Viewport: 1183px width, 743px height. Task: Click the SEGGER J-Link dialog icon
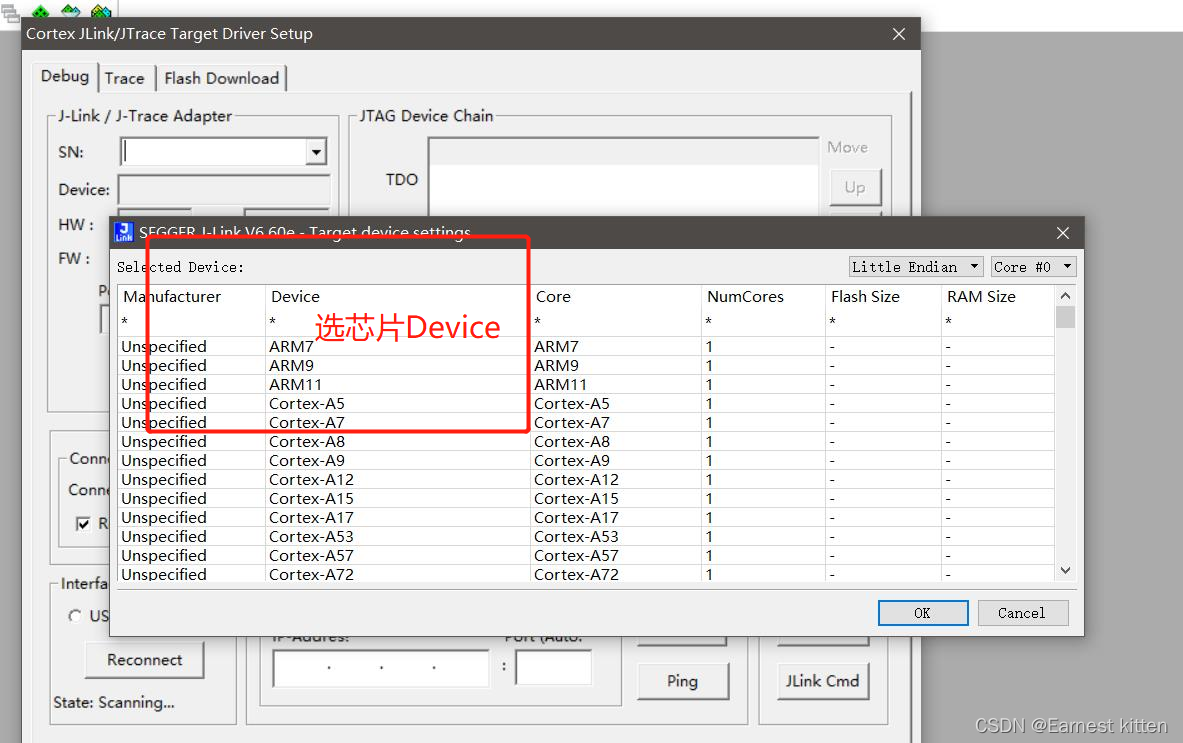click(x=124, y=232)
